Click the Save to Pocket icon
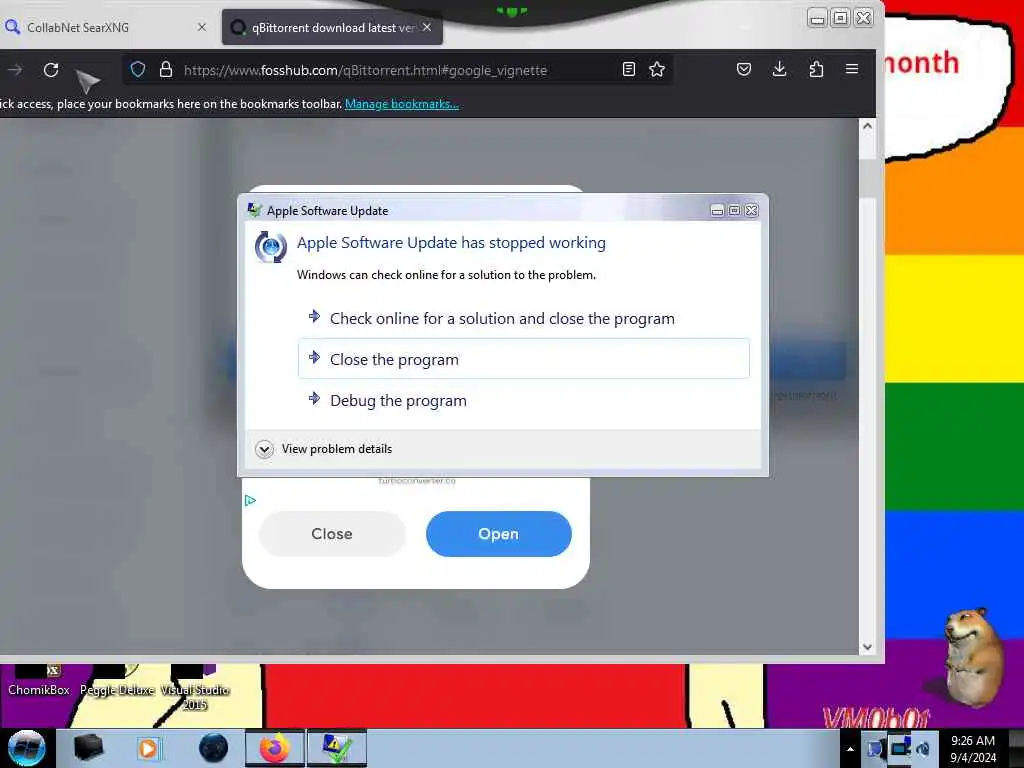 [x=744, y=69]
